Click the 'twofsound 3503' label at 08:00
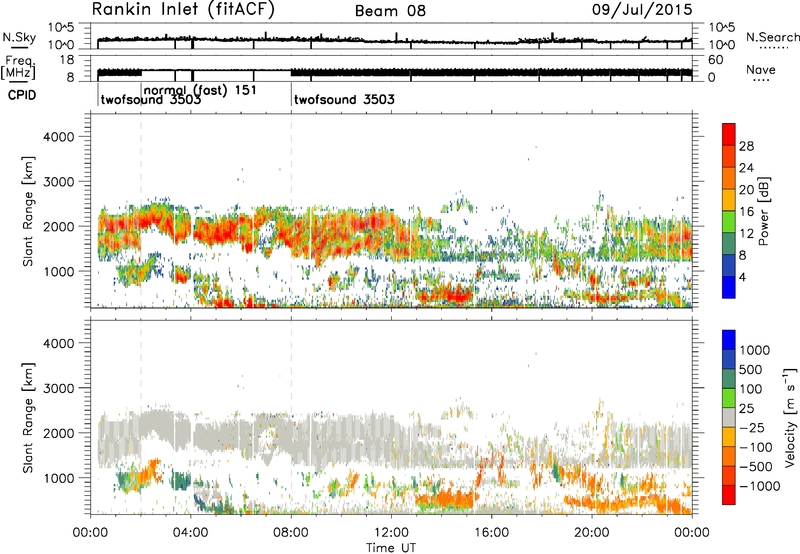The width and height of the screenshot is (800, 554). point(344,99)
